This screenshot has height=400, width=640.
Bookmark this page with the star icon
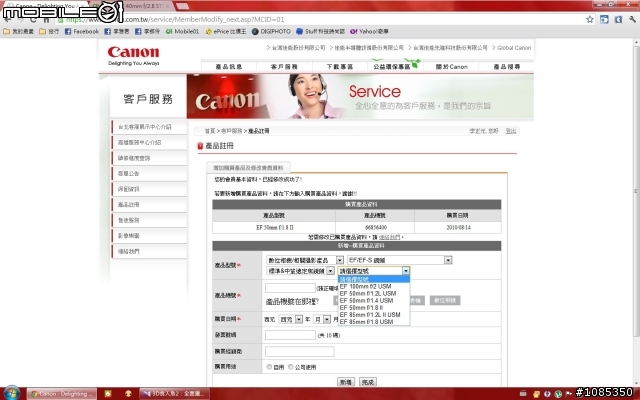[x=589, y=19]
